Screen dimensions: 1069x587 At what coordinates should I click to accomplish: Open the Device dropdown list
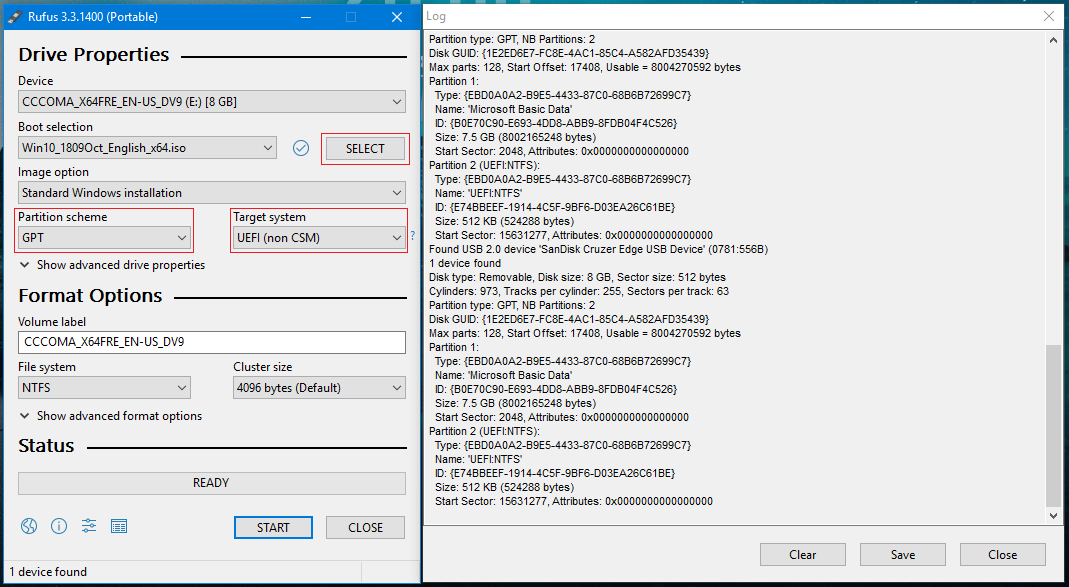(212, 102)
